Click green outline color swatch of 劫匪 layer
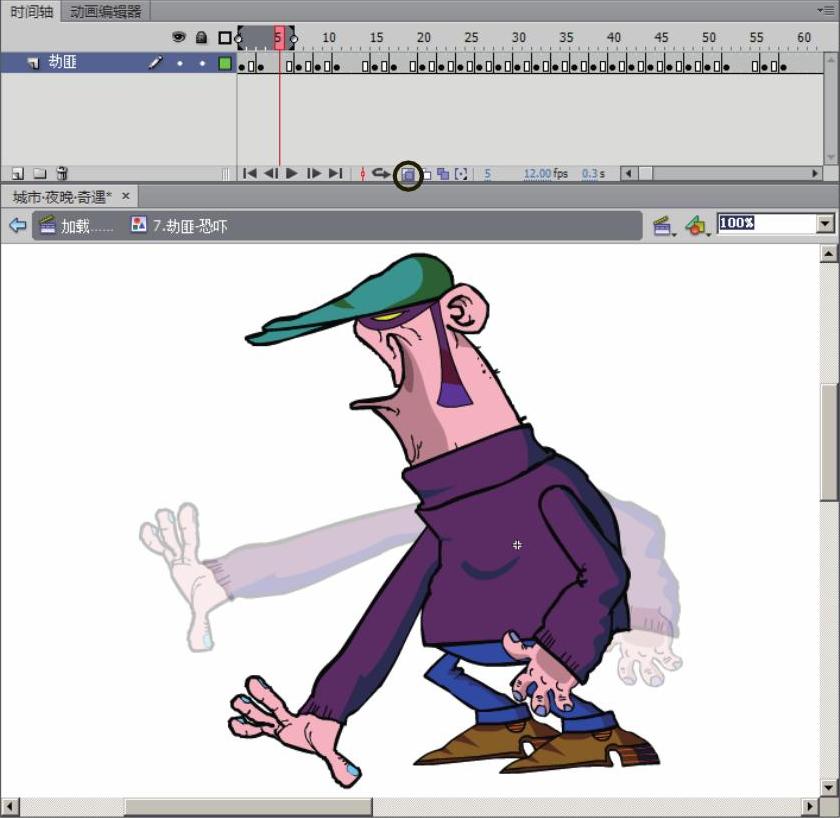840x818 pixels. (x=225, y=63)
